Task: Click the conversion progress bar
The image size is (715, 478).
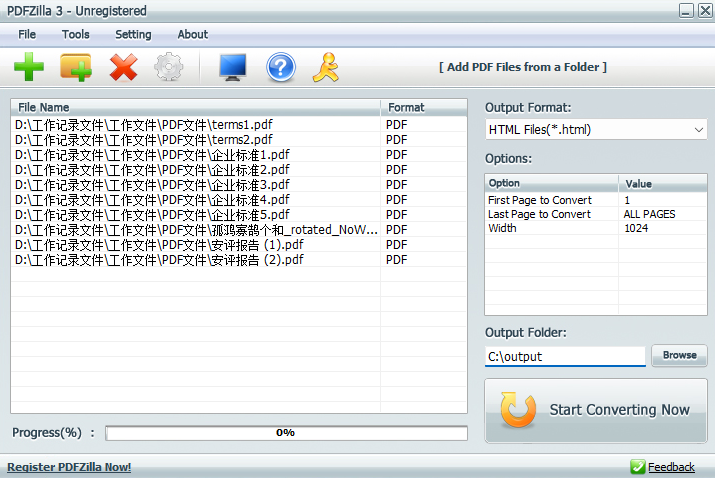Action: pyautogui.click(x=286, y=432)
